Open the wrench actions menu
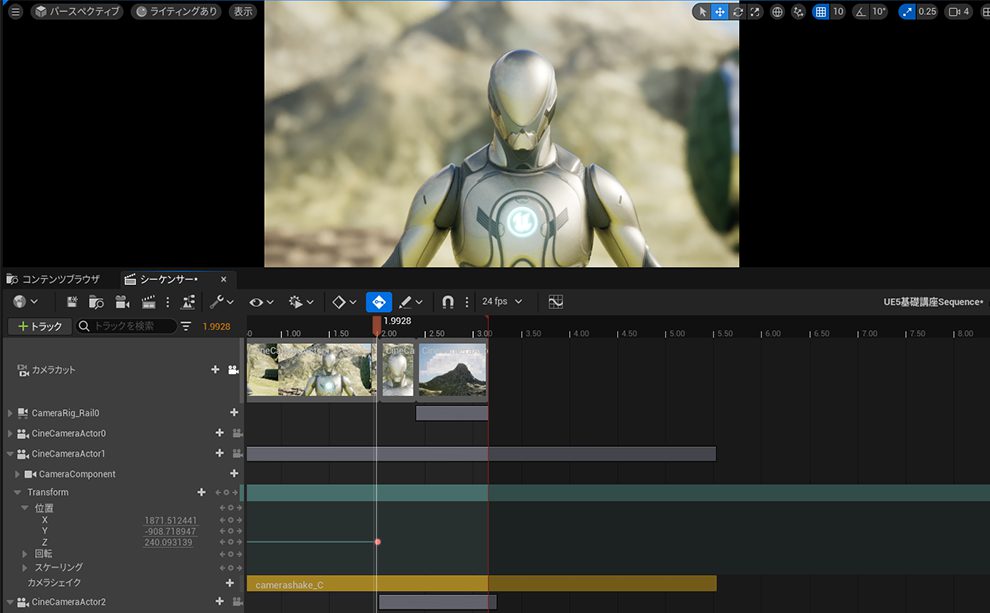The image size is (990, 613). (x=221, y=302)
